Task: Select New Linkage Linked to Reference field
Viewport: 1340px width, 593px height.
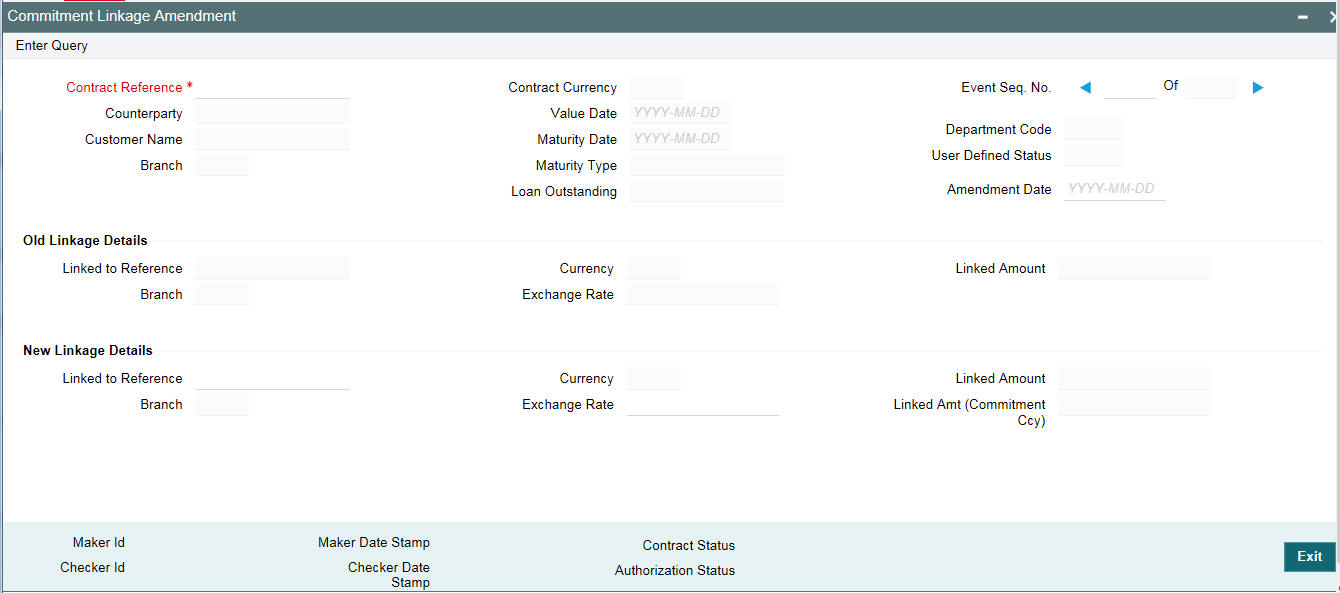Action: [273, 379]
